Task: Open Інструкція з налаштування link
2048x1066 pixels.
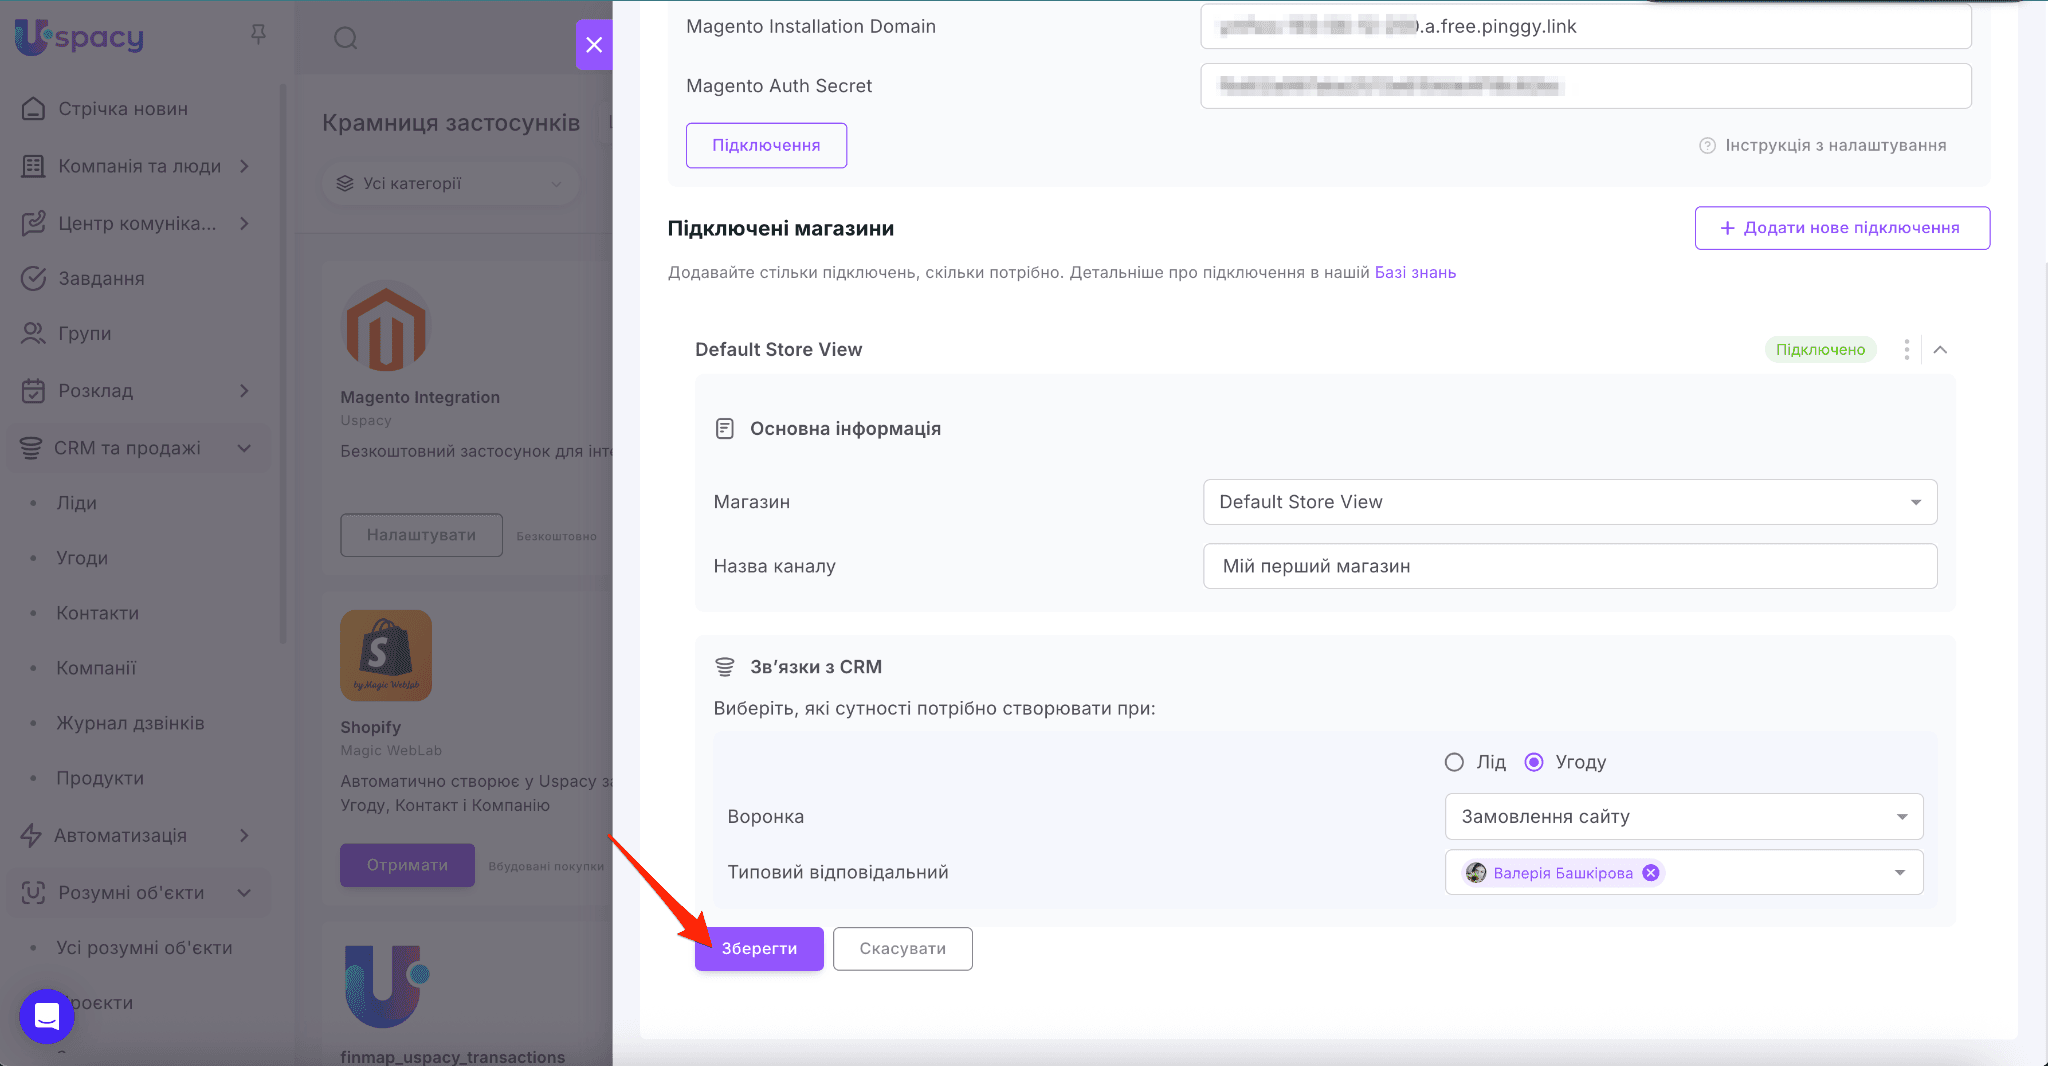Action: 1835,146
